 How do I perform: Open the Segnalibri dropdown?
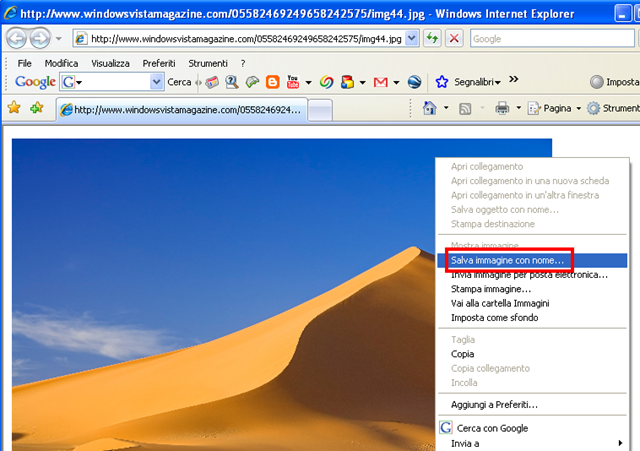[x=477, y=82]
